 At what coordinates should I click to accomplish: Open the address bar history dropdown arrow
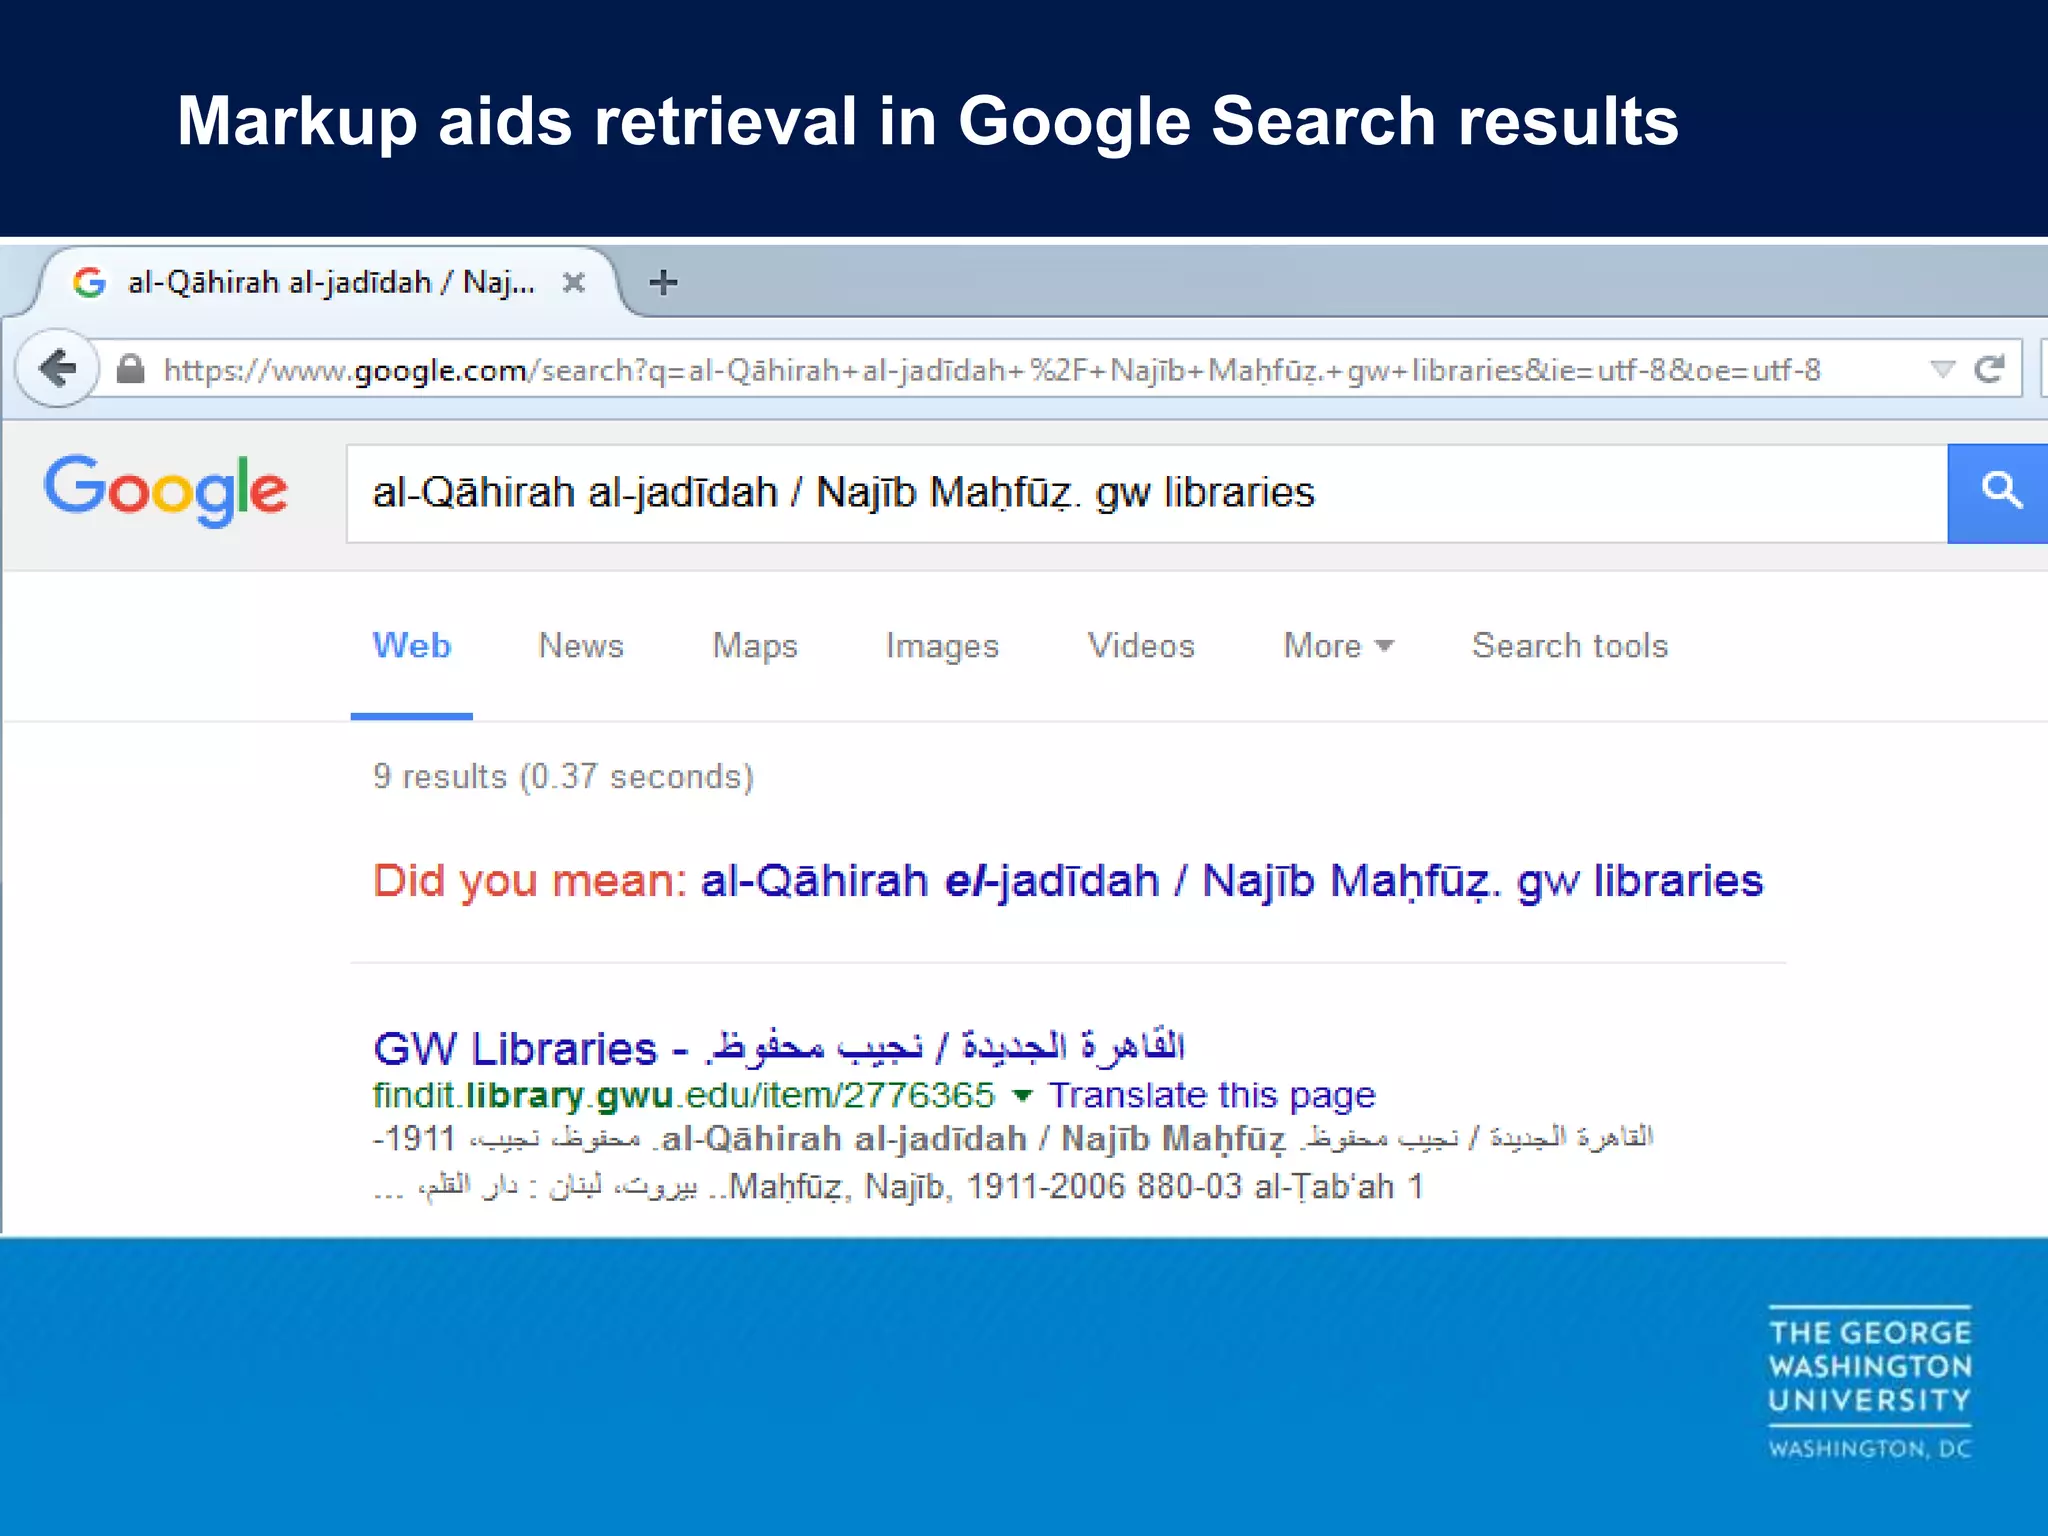1941,369
